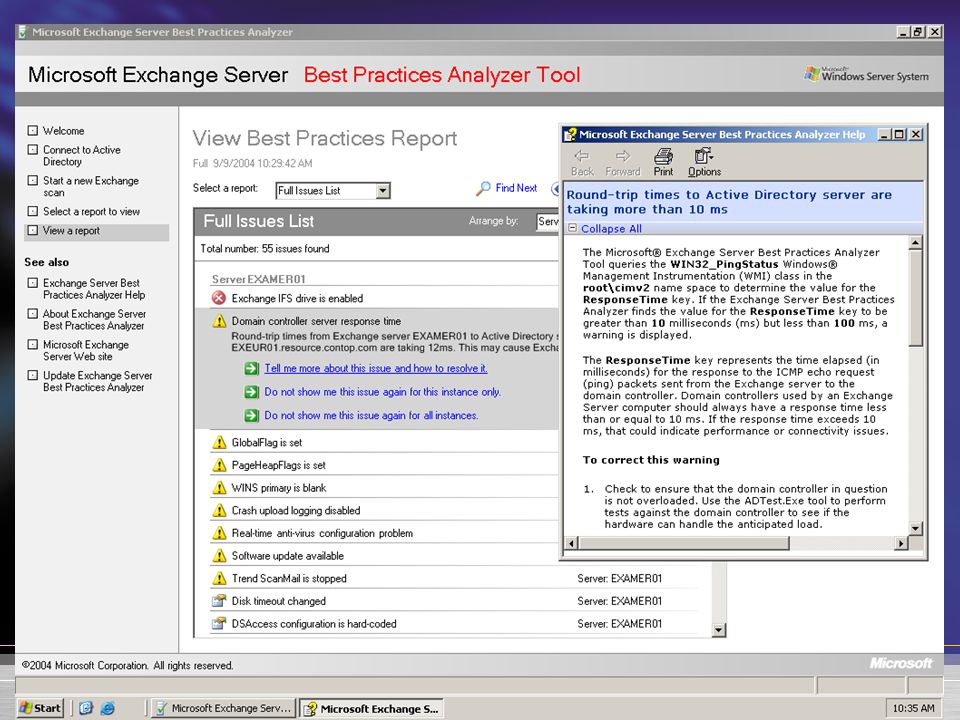This screenshot has height=720, width=960.
Task: Click warning icon next to PageHeapFlags is set
Action: 219,465
